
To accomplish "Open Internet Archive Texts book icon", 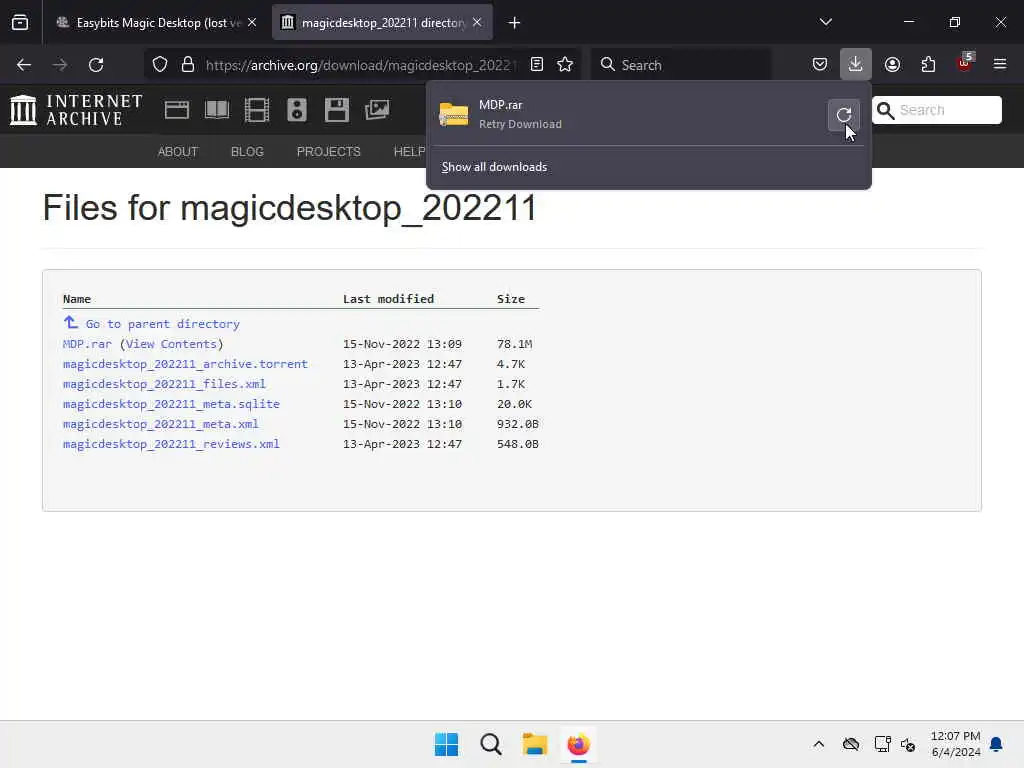I will [217, 110].
